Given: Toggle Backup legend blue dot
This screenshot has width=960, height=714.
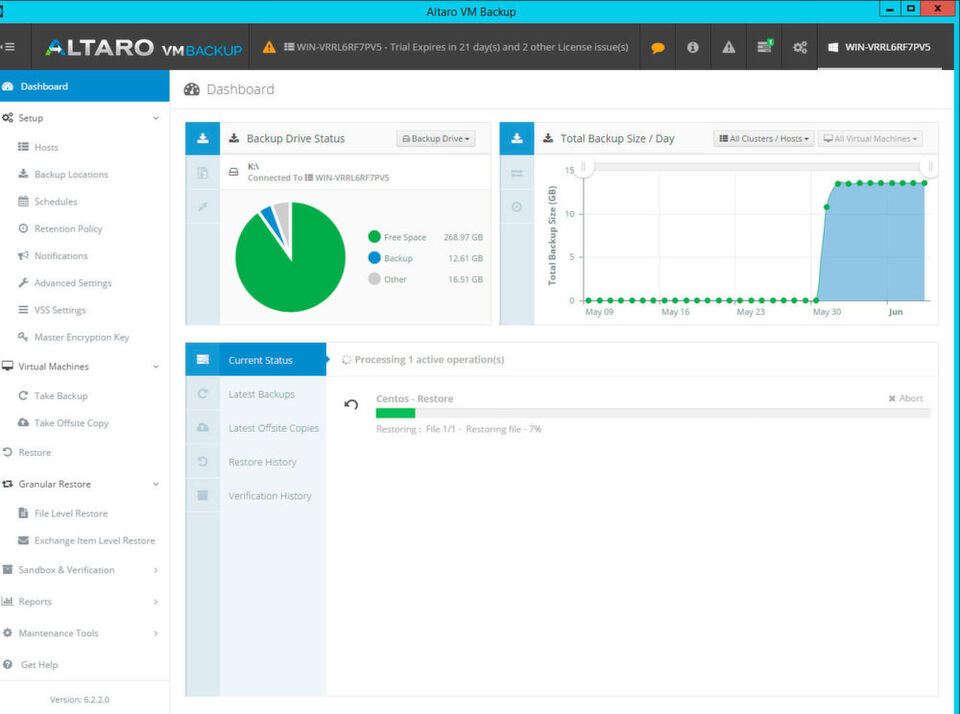Looking at the screenshot, I should pos(374,258).
